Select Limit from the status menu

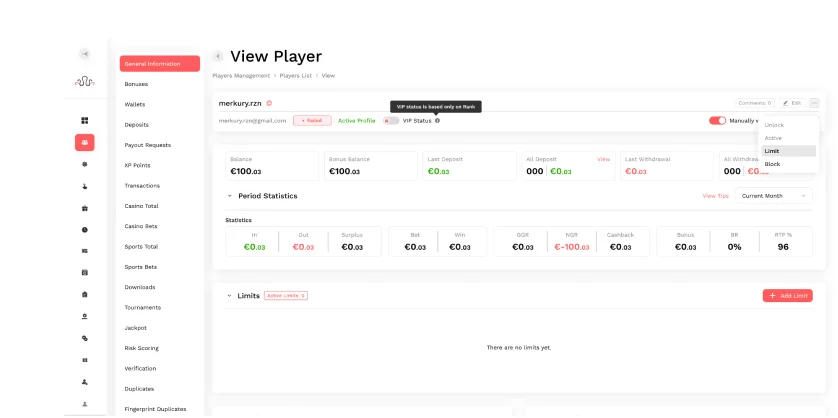pyautogui.click(x=771, y=151)
